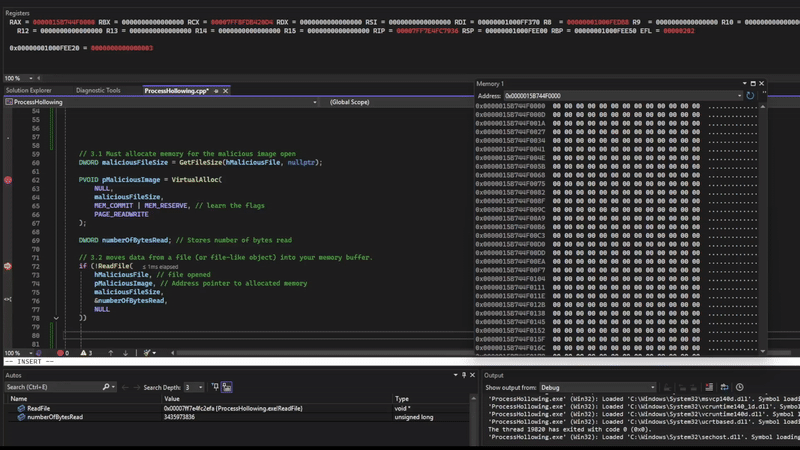Click PAGE_READWRITE on line 66
The width and height of the screenshot is (800, 450).
pos(121,214)
